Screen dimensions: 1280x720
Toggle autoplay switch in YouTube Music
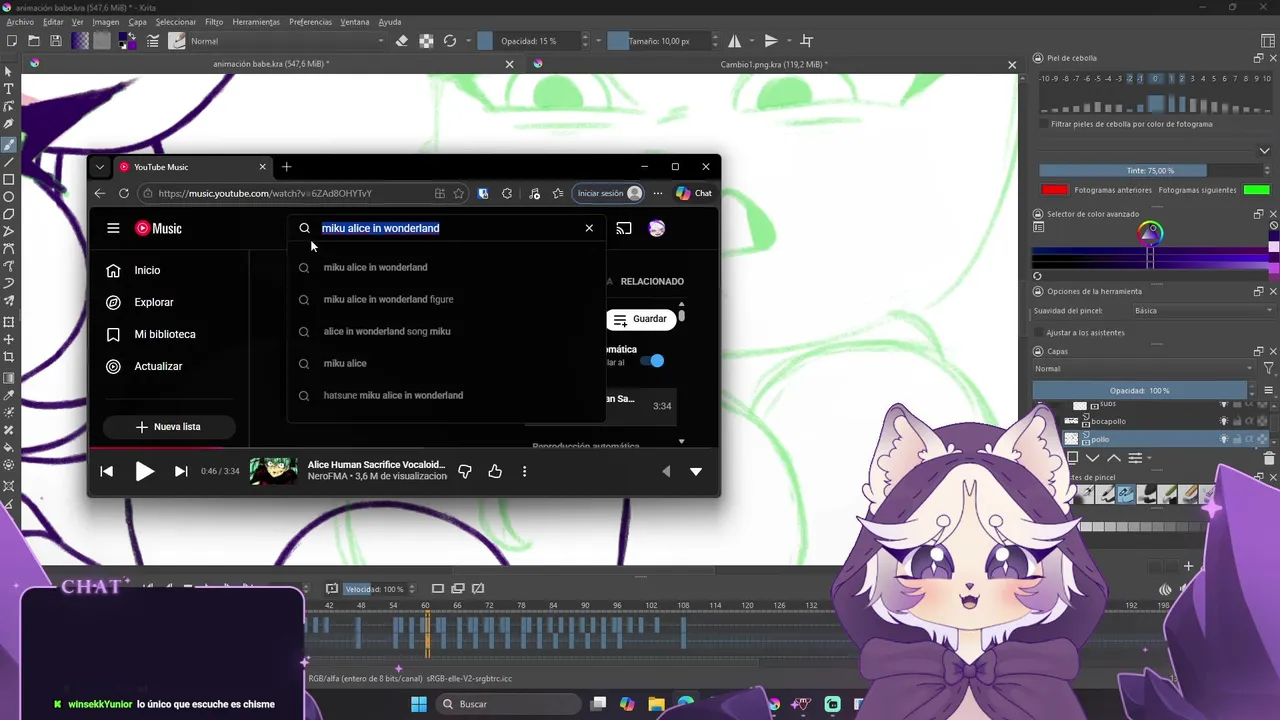tap(652, 361)
